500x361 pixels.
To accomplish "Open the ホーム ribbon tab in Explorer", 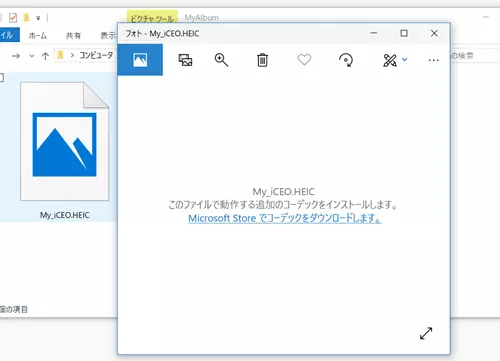I will [x=38, y=35].
